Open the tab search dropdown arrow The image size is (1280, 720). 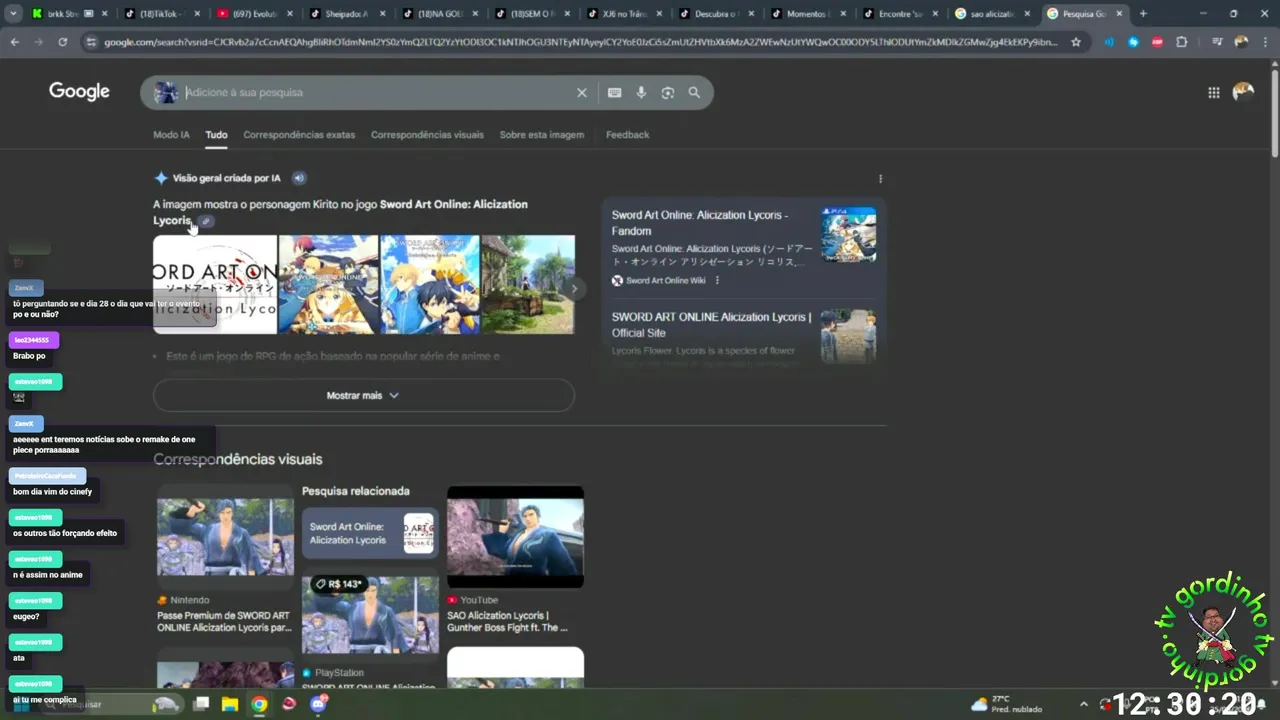[x=14, y=14]
